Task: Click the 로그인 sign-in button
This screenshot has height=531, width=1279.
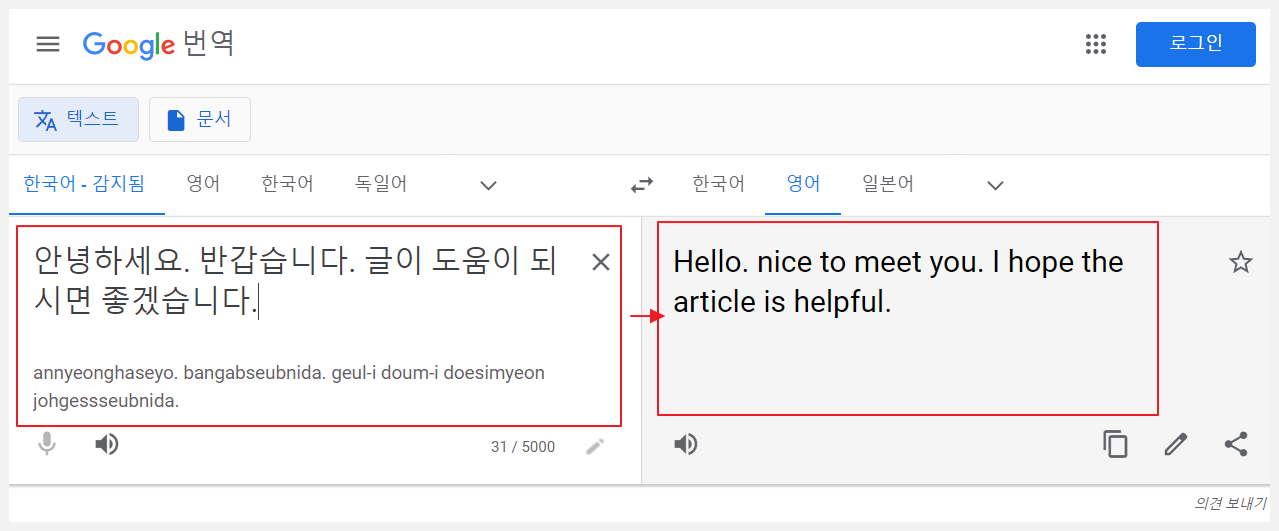Action: [1195, 44]
